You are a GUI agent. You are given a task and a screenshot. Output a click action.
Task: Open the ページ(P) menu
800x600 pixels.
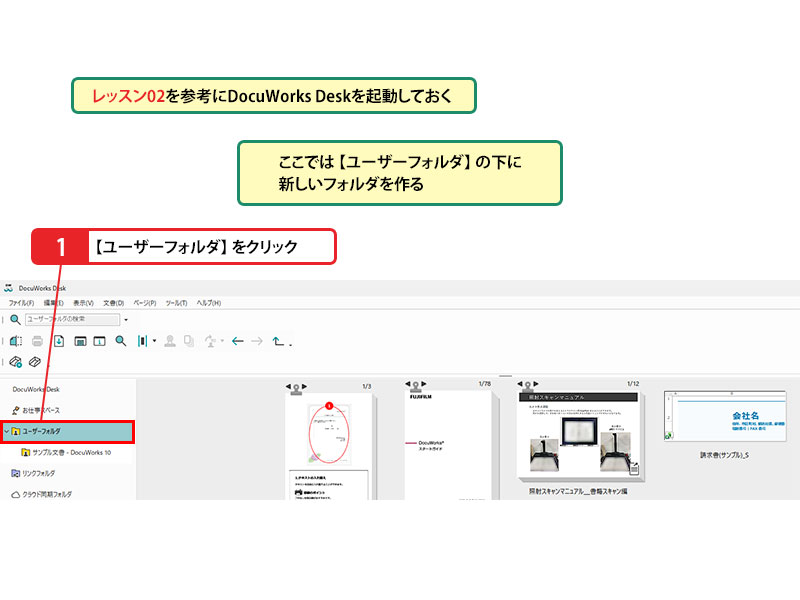pos(145,303)
